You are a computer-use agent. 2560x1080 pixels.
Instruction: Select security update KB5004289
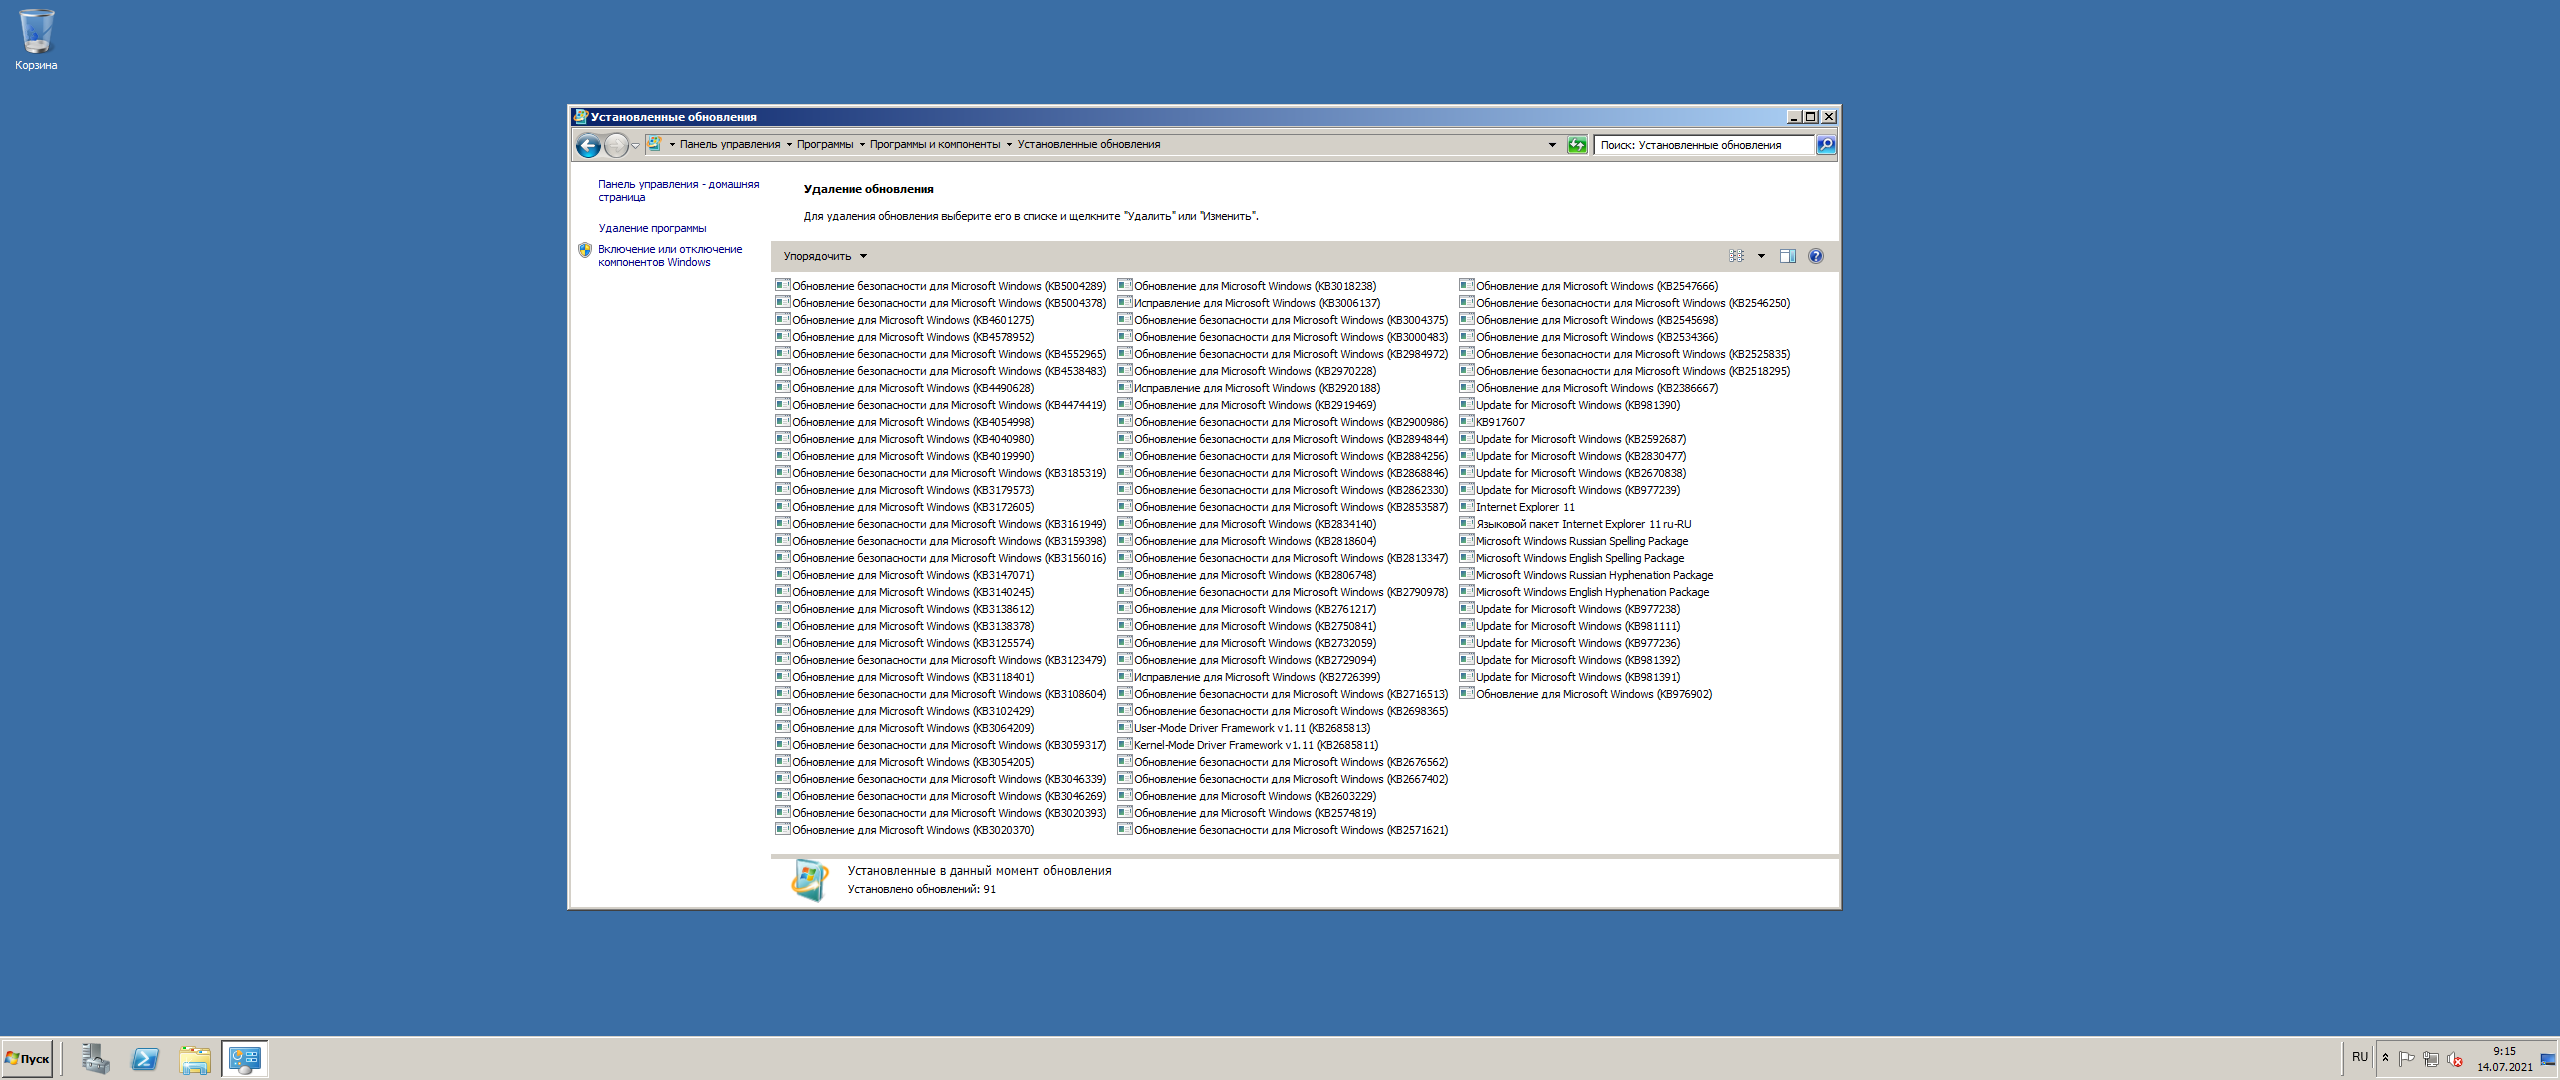coord(941,286)
